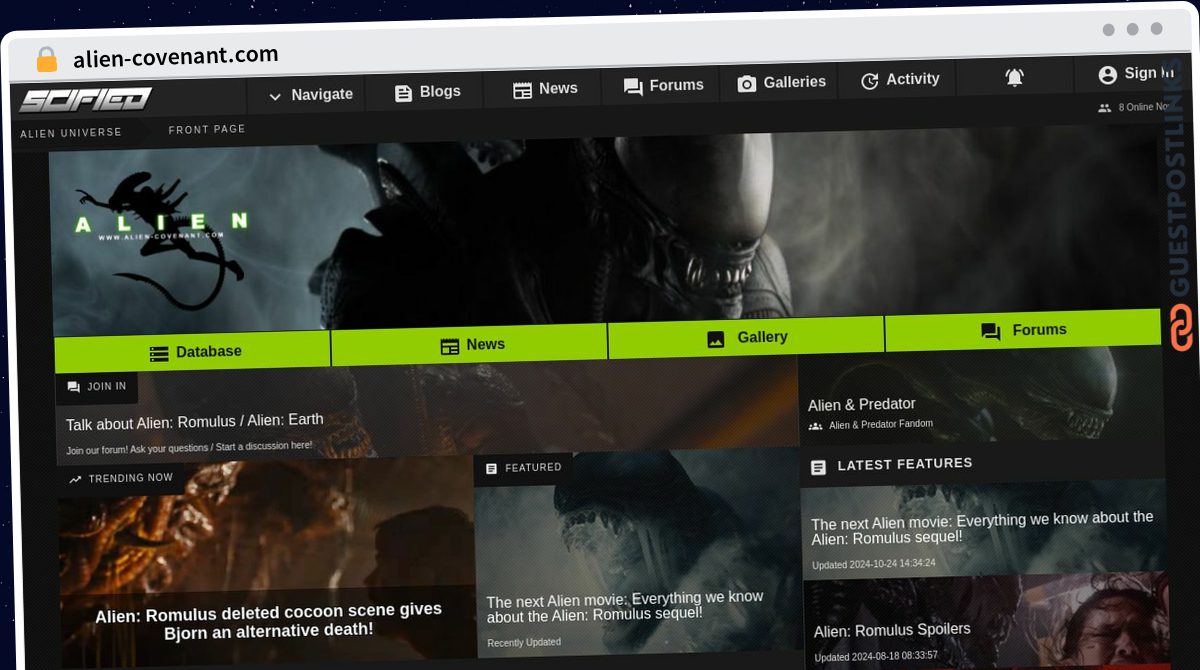This screenshot has height=670, width=1200.
Task: Click the people icon by 8 Online Now
Action: click(1104, 108)
